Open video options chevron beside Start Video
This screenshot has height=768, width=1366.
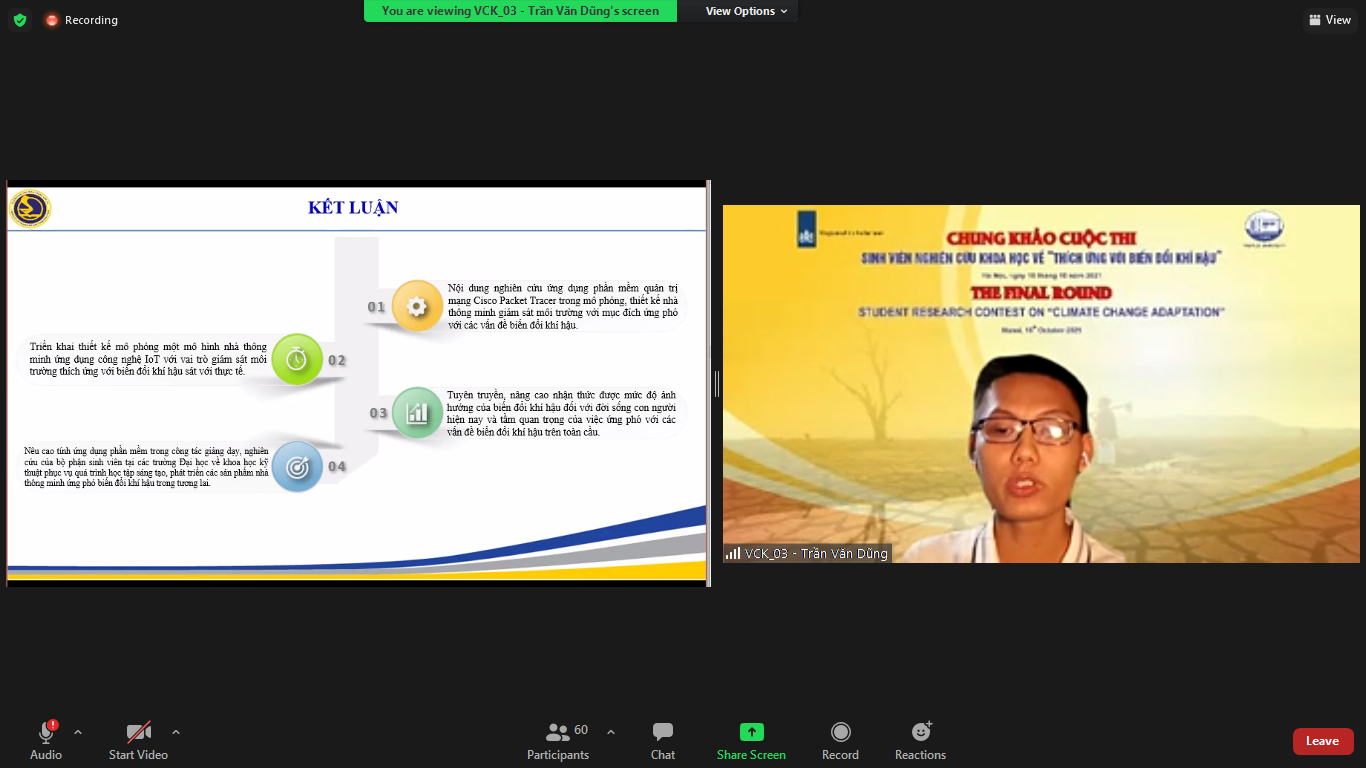tap(176, 732)
